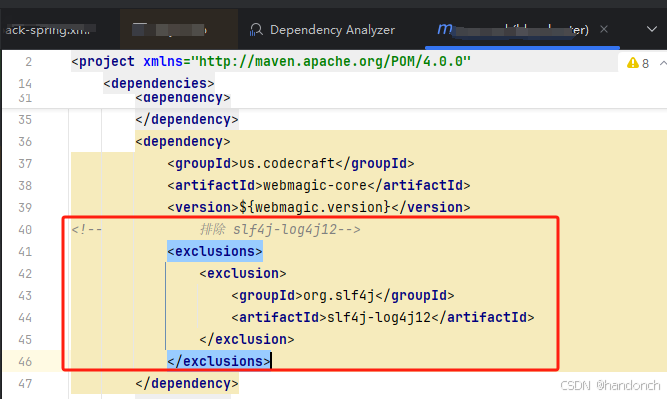Click the us.codecraft groupId text
This screenshot has height=399, width=667.
click(x=287, y=163)
